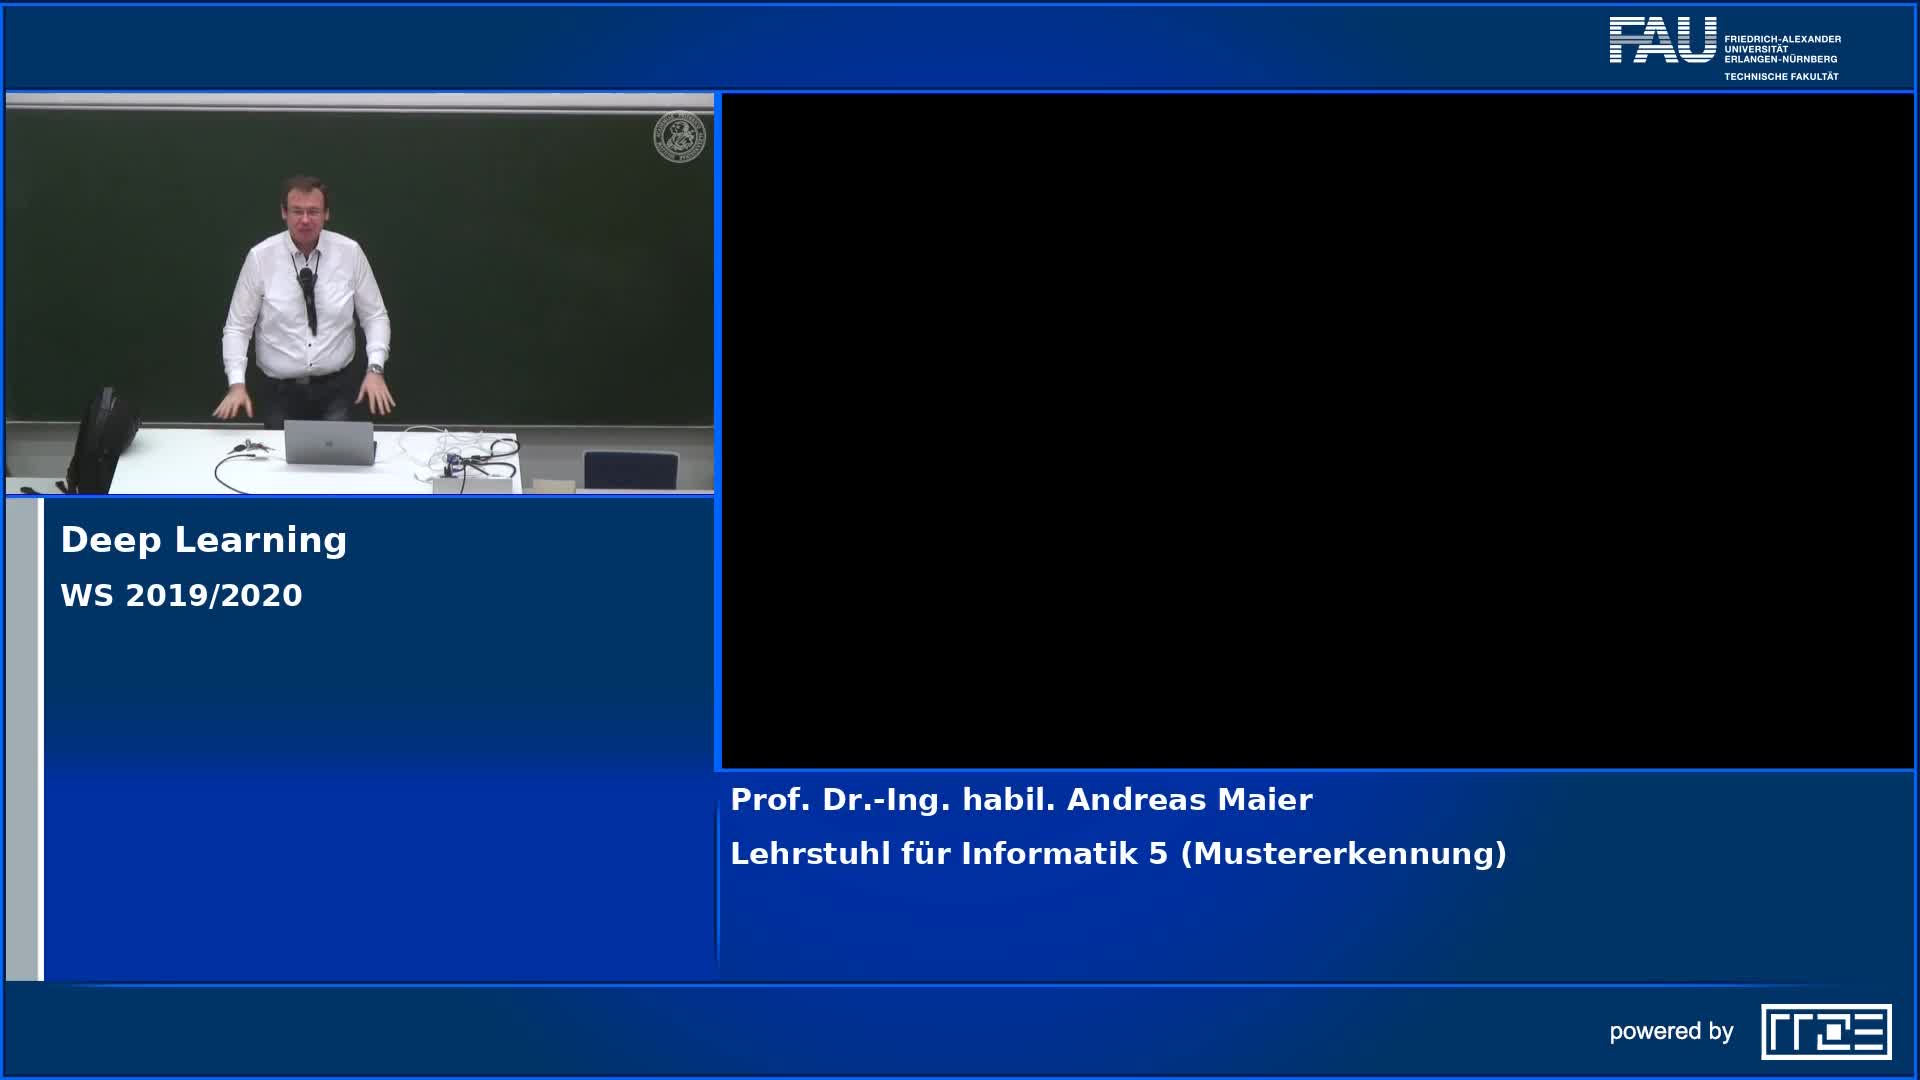
Task: Click the powered by attribution text
Action: click(1672, 1030)
